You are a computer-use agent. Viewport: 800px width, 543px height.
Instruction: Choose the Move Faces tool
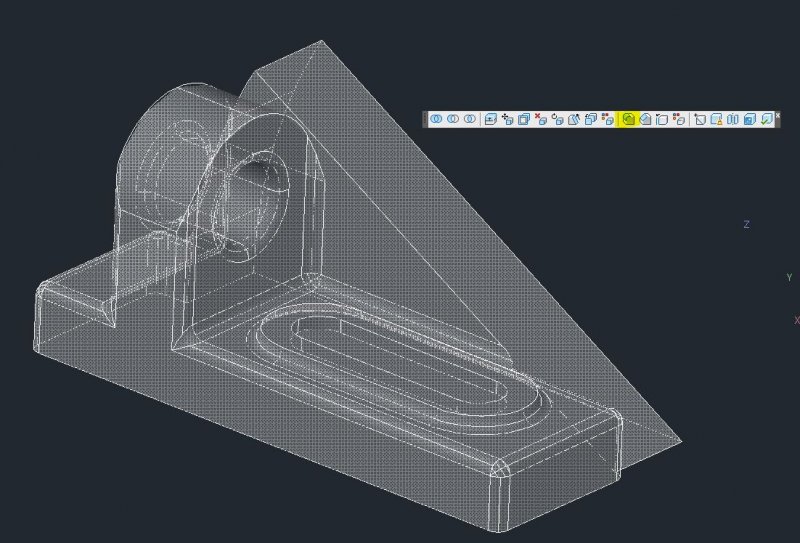point(507,119)
